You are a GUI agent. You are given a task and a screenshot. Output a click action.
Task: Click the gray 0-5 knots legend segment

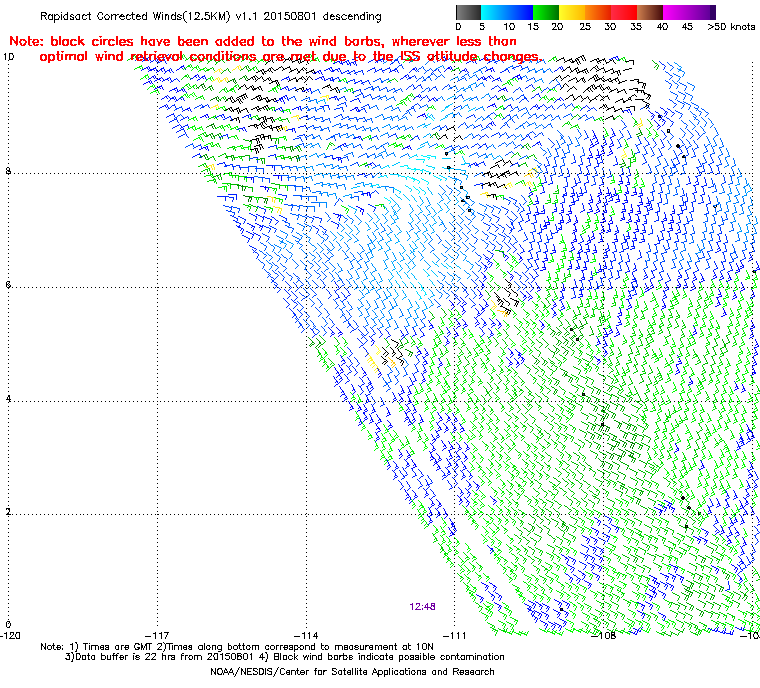[x=468, y=12]
